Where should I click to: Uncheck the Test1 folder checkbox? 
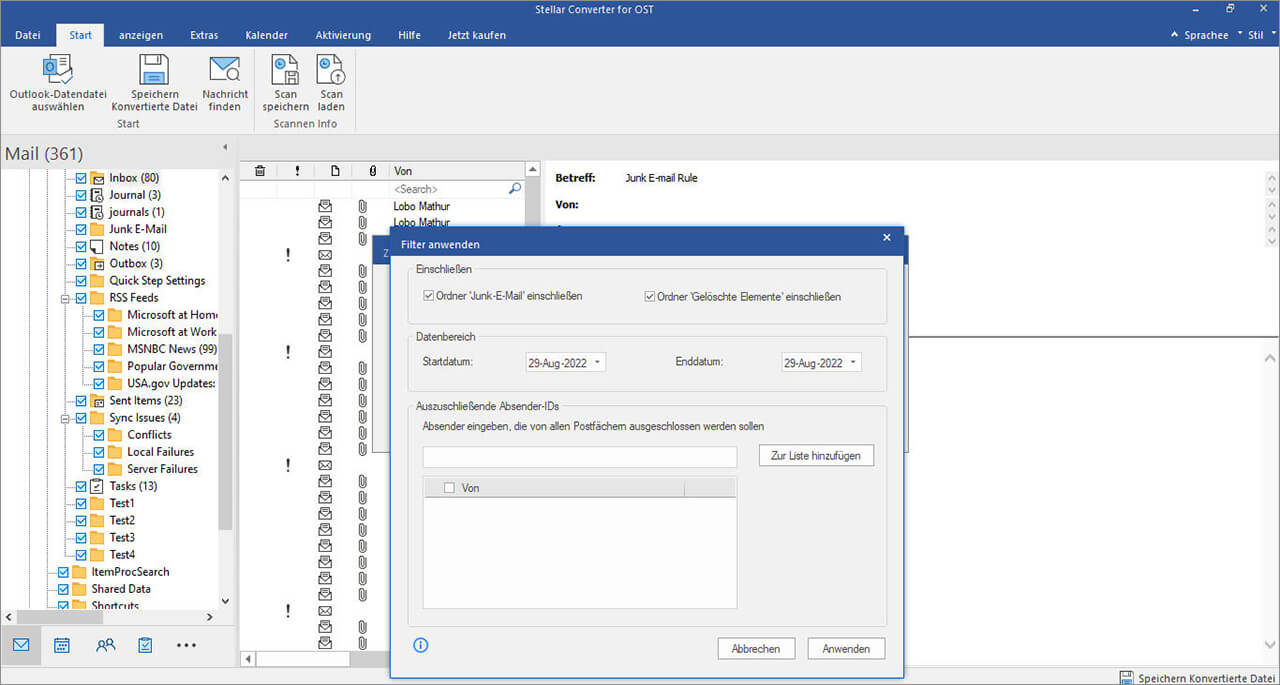pos(81,503)
